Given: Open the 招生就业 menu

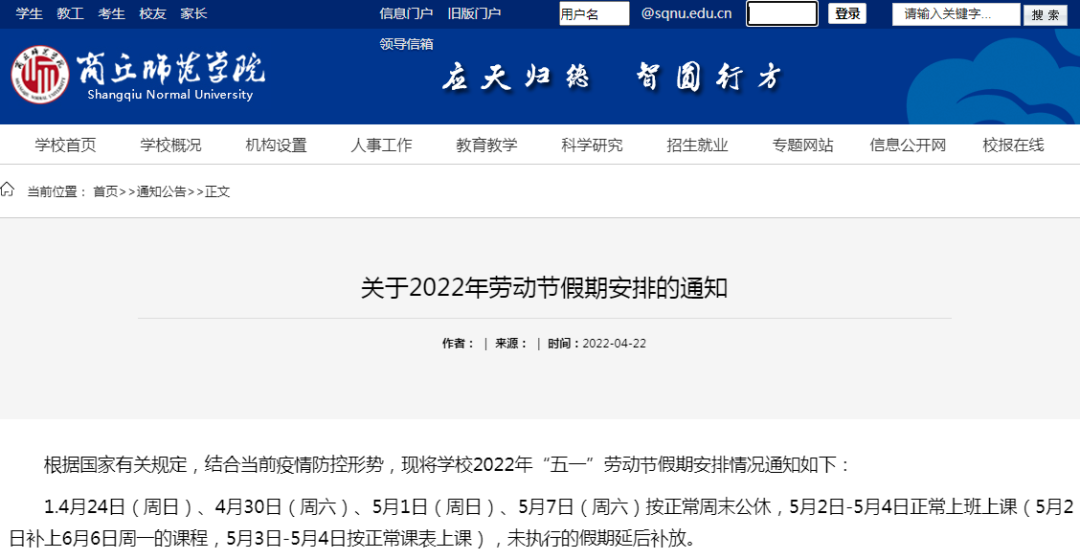Looking at the screenshot, I should 697,145.
